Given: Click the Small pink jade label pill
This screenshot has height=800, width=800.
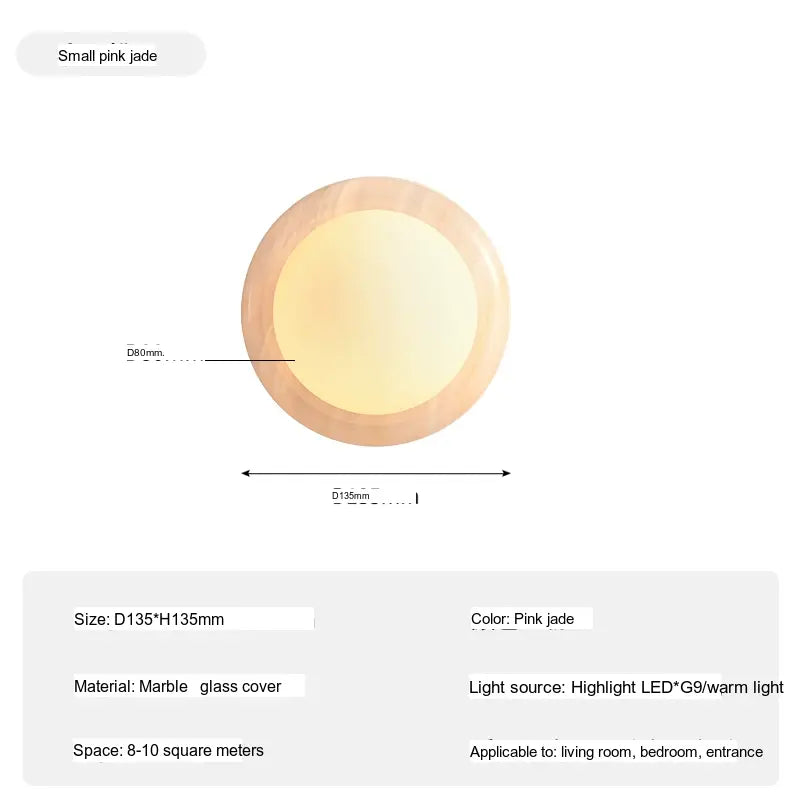Looking at the screenshot, I should click(x=111, y=54).
